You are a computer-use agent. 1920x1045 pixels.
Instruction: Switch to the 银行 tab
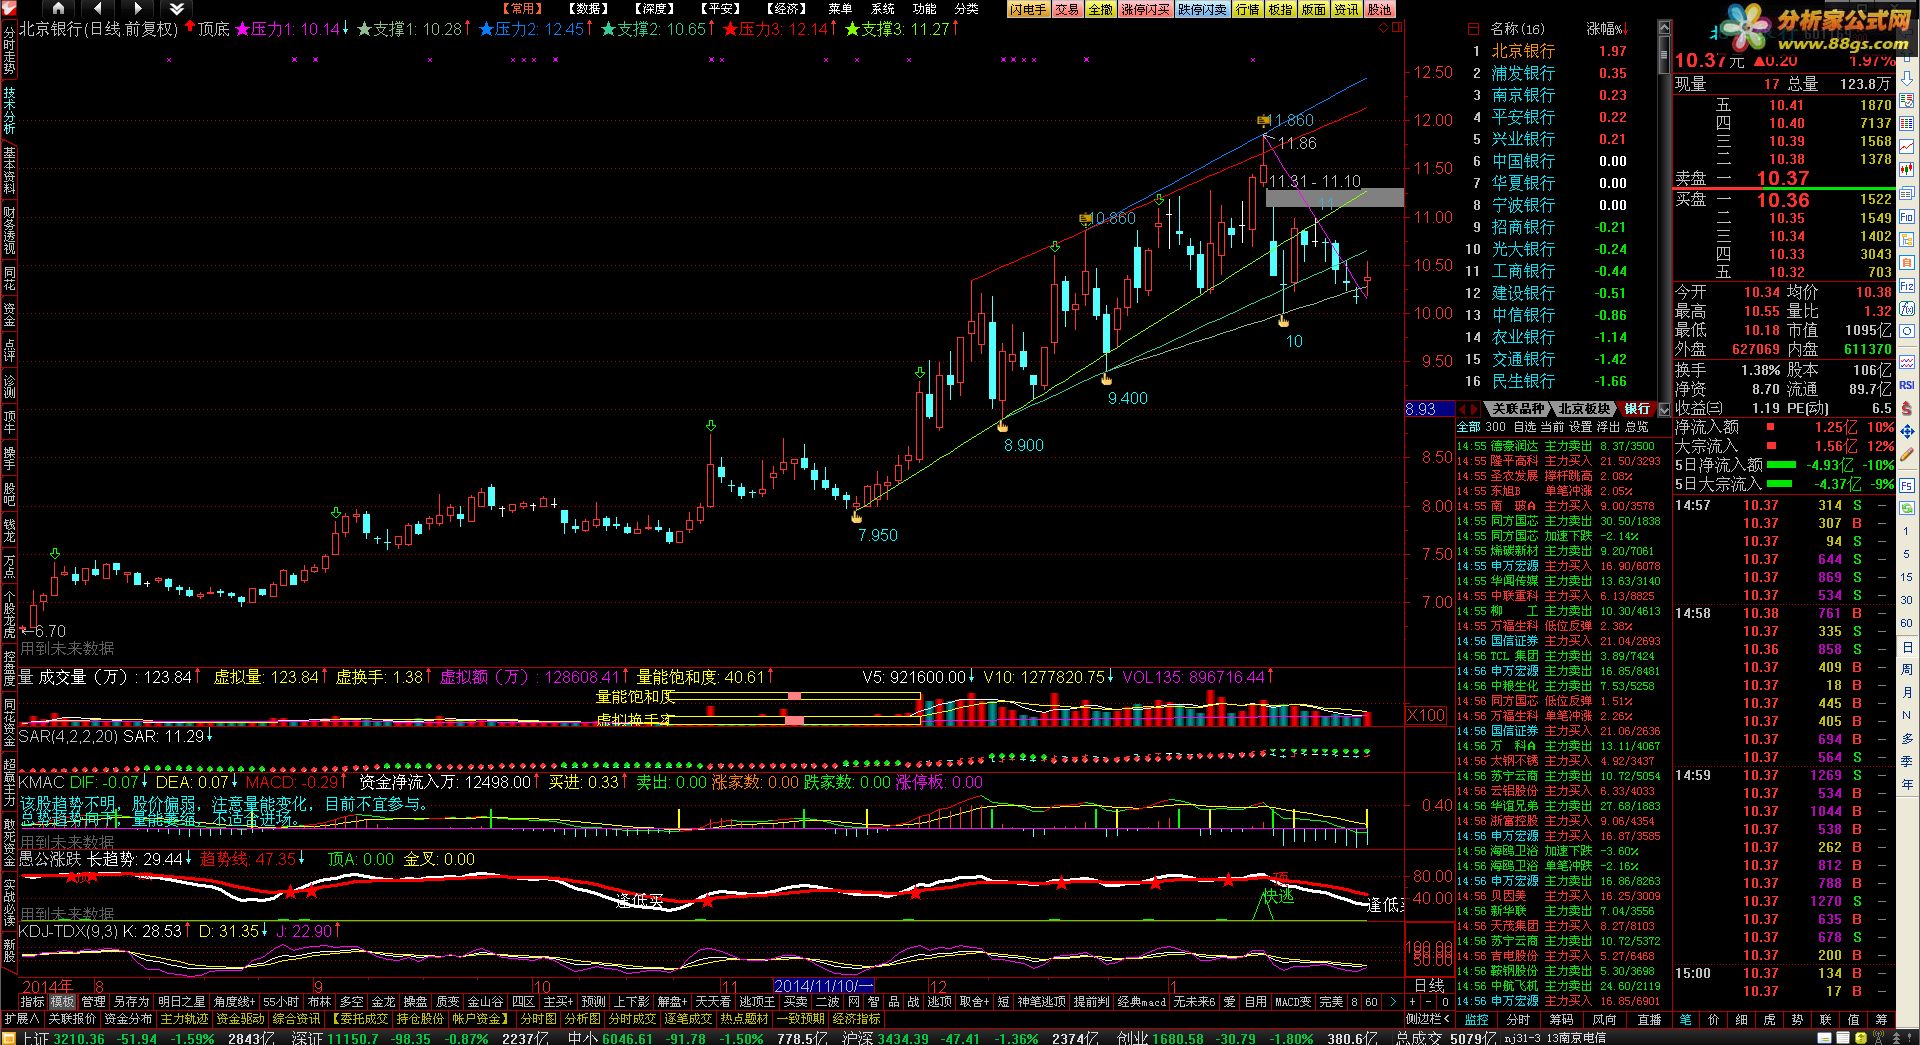(1637, 409)
